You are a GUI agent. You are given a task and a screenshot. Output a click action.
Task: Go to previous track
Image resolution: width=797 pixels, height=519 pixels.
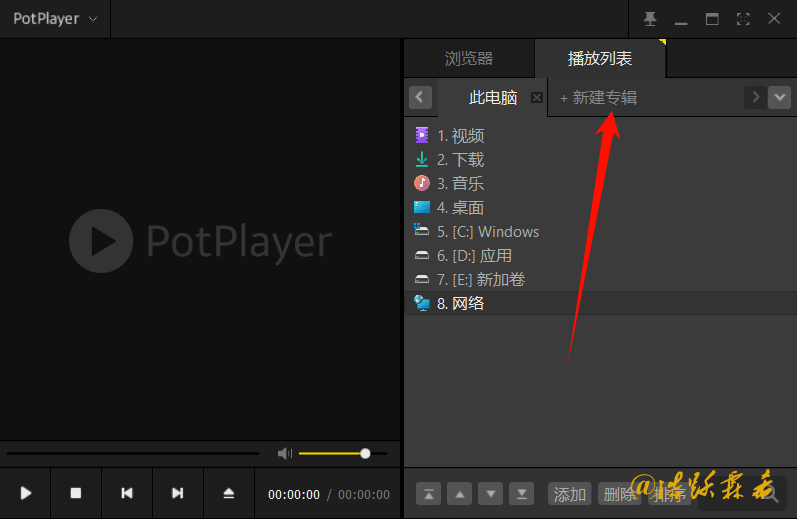point(127,493)
